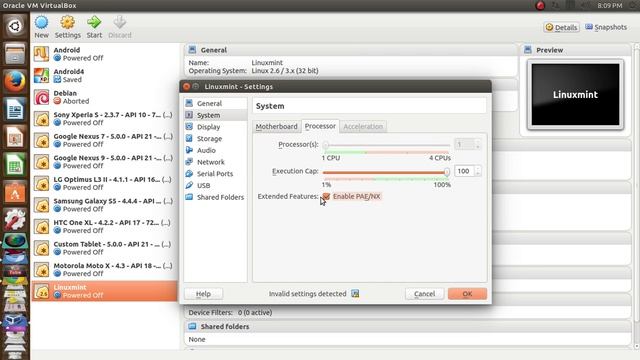Viewport: 640px width, 360px height.
Task: Click the Execution Cap value field
Action: (464, 171)
